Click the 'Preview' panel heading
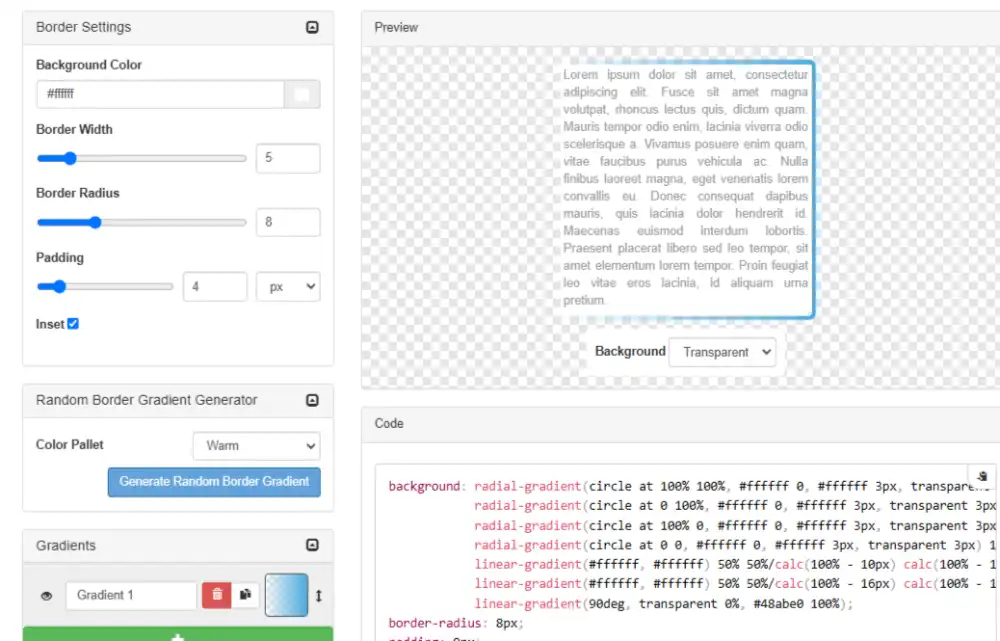Screen dimensions: 1000x641 tap(396, 27)
